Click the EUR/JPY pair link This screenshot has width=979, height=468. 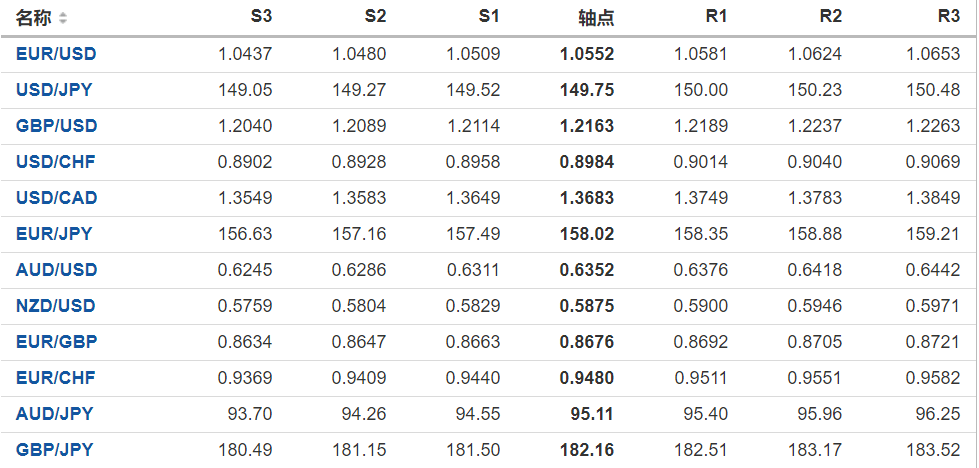point(54,234)
